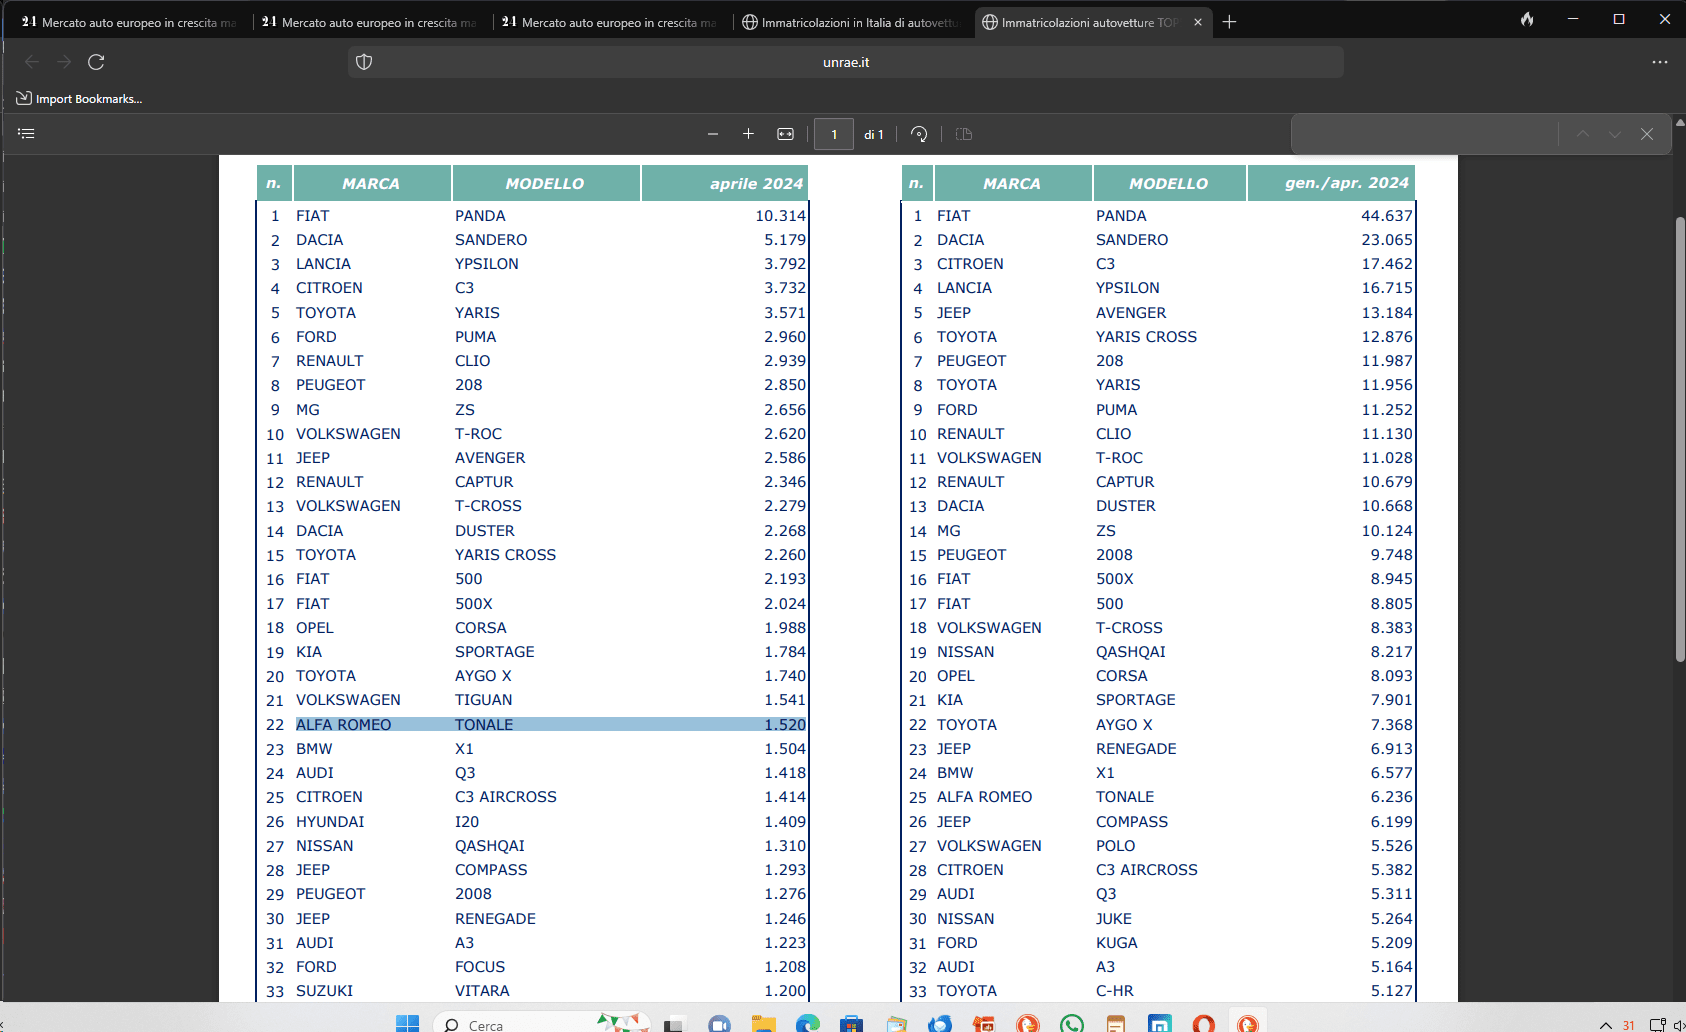Open the privacy shield in address bar
Screen dimensions: 1686x1032
click(x=364, y=62)
